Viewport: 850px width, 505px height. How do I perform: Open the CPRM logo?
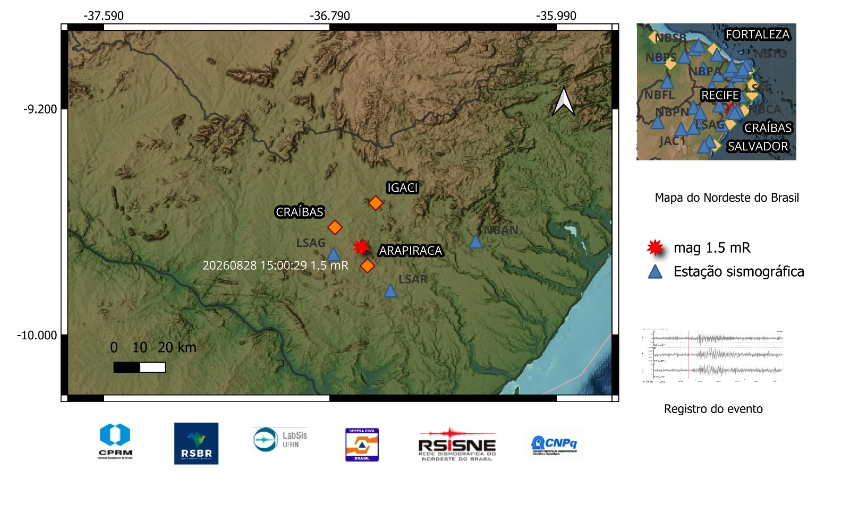115,442
